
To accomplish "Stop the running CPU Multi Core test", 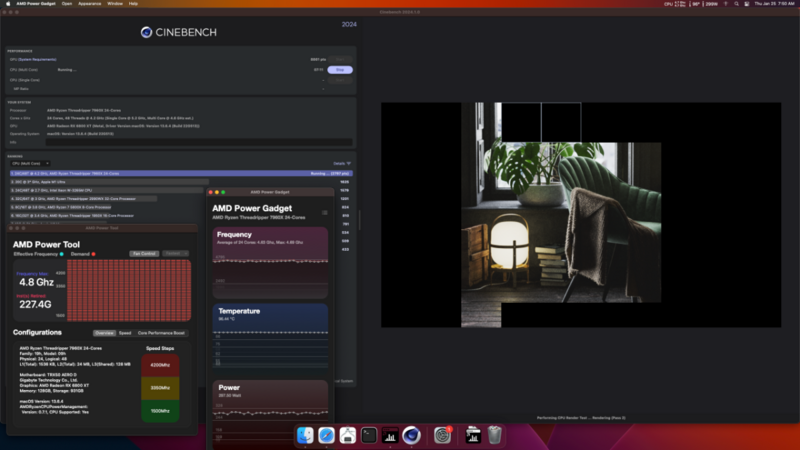I will pos(339,70).
